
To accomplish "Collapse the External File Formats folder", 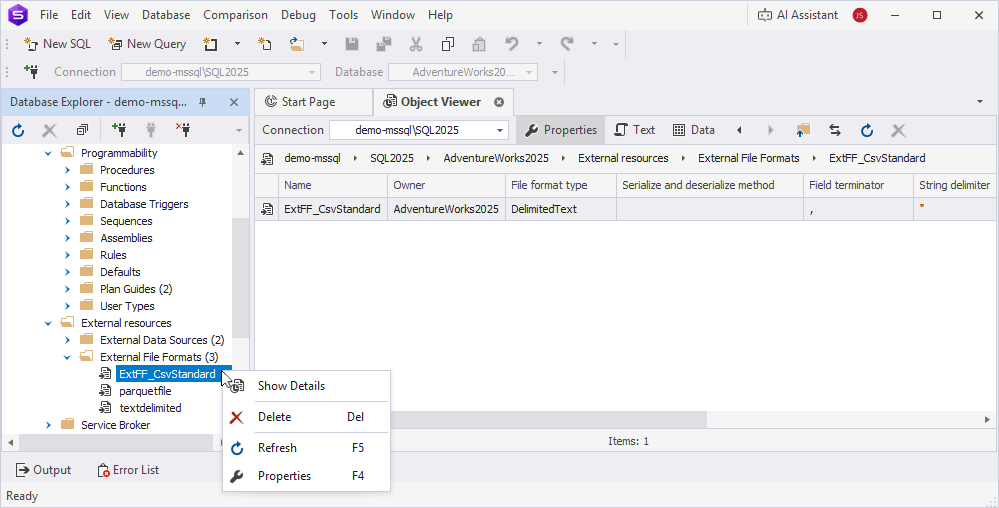I will 67,357.
